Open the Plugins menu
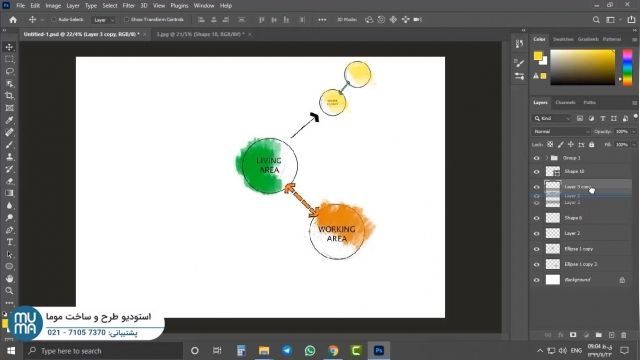This screenshot has width=640, height=360. click(179, 6)
